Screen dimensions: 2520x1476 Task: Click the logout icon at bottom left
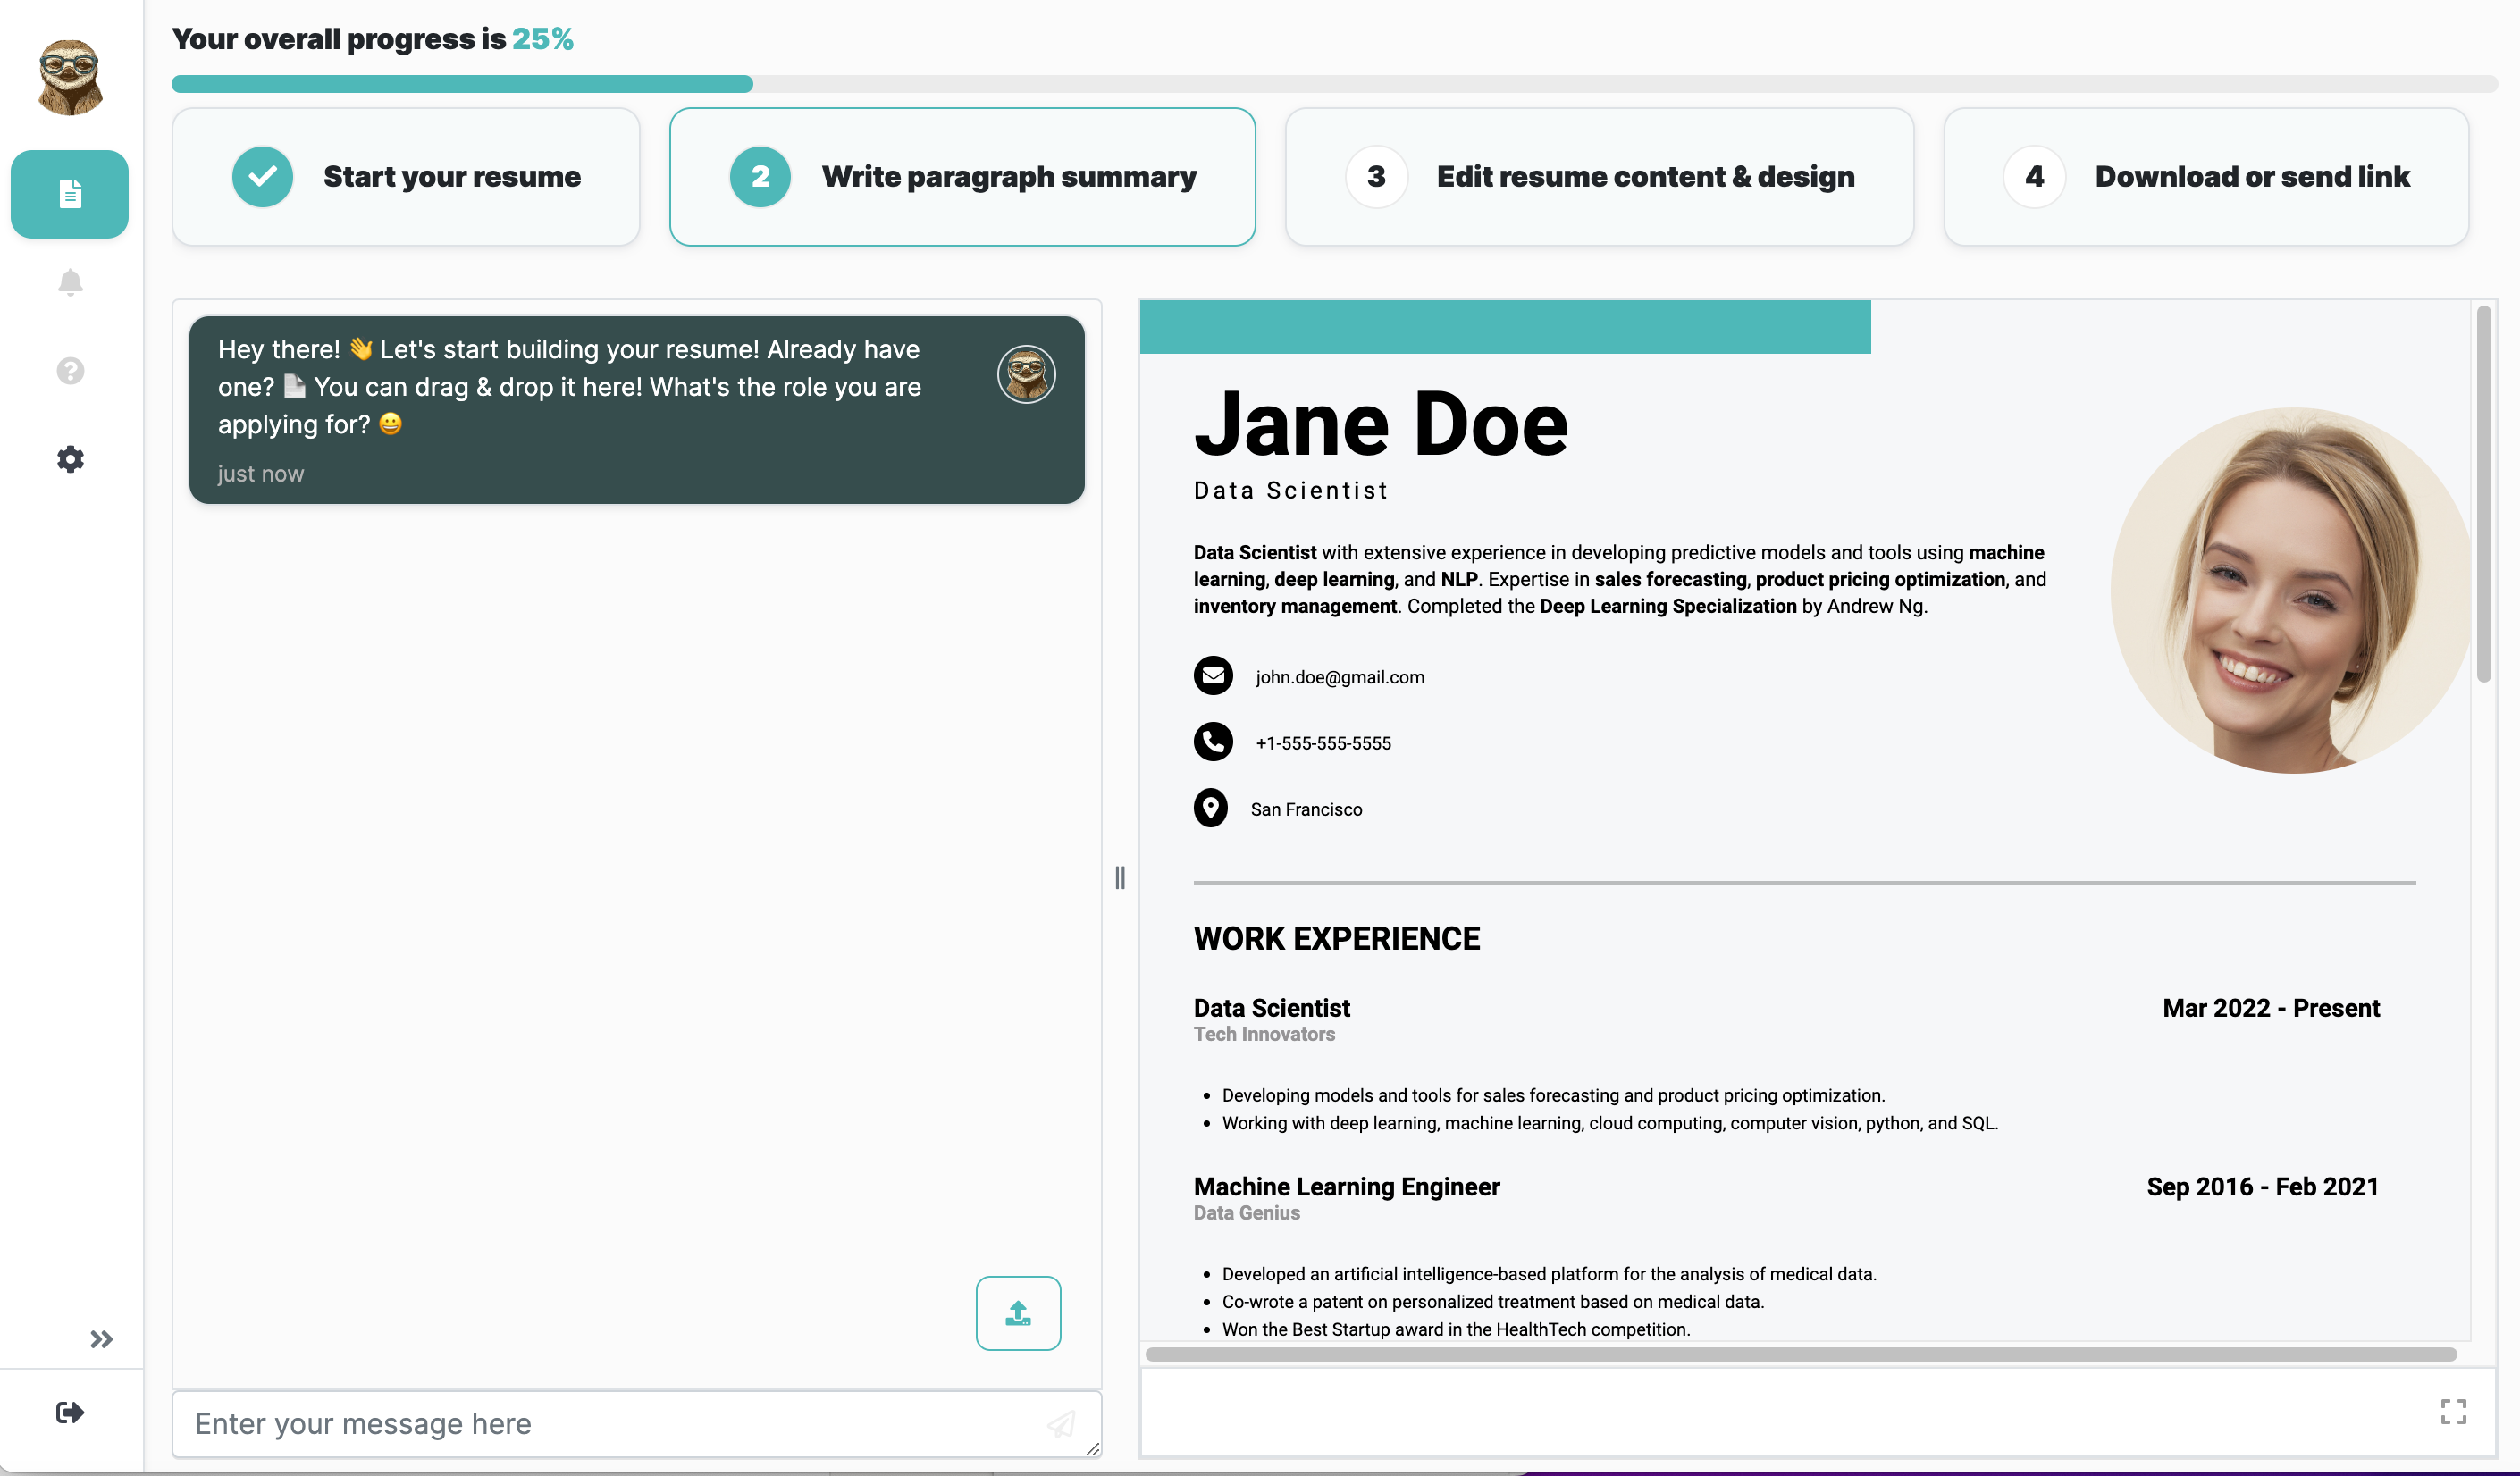click(x=70, y=1412)
